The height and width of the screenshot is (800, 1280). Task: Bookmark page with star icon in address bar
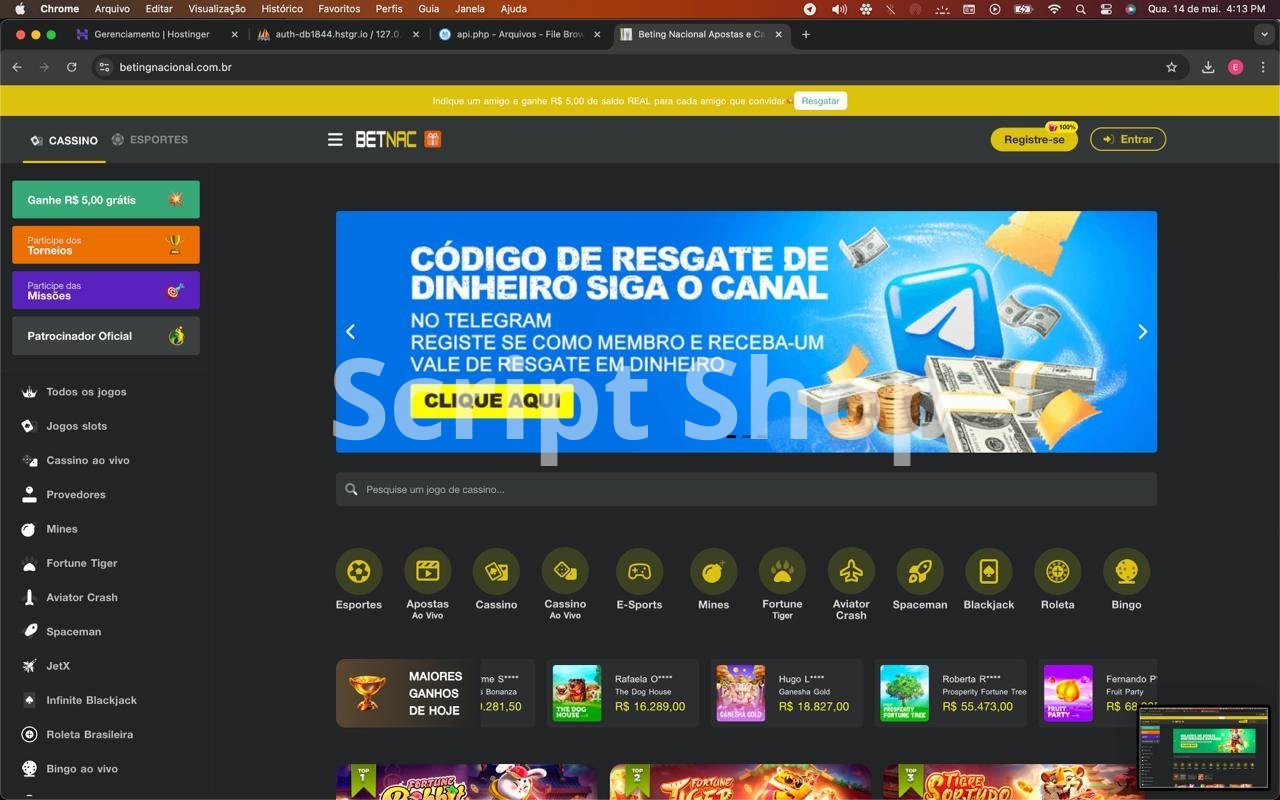coord(1171,67)
